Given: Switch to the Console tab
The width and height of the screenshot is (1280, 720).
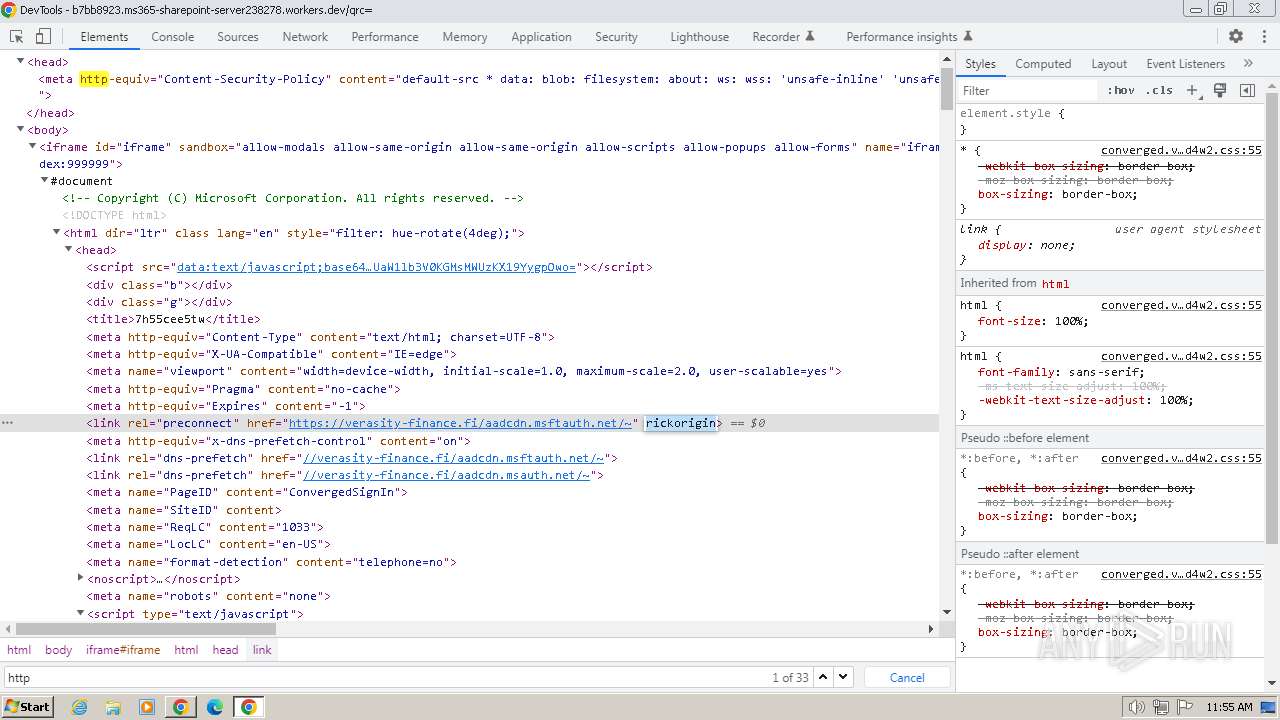Looking at the screenshot, I should 173,36.
